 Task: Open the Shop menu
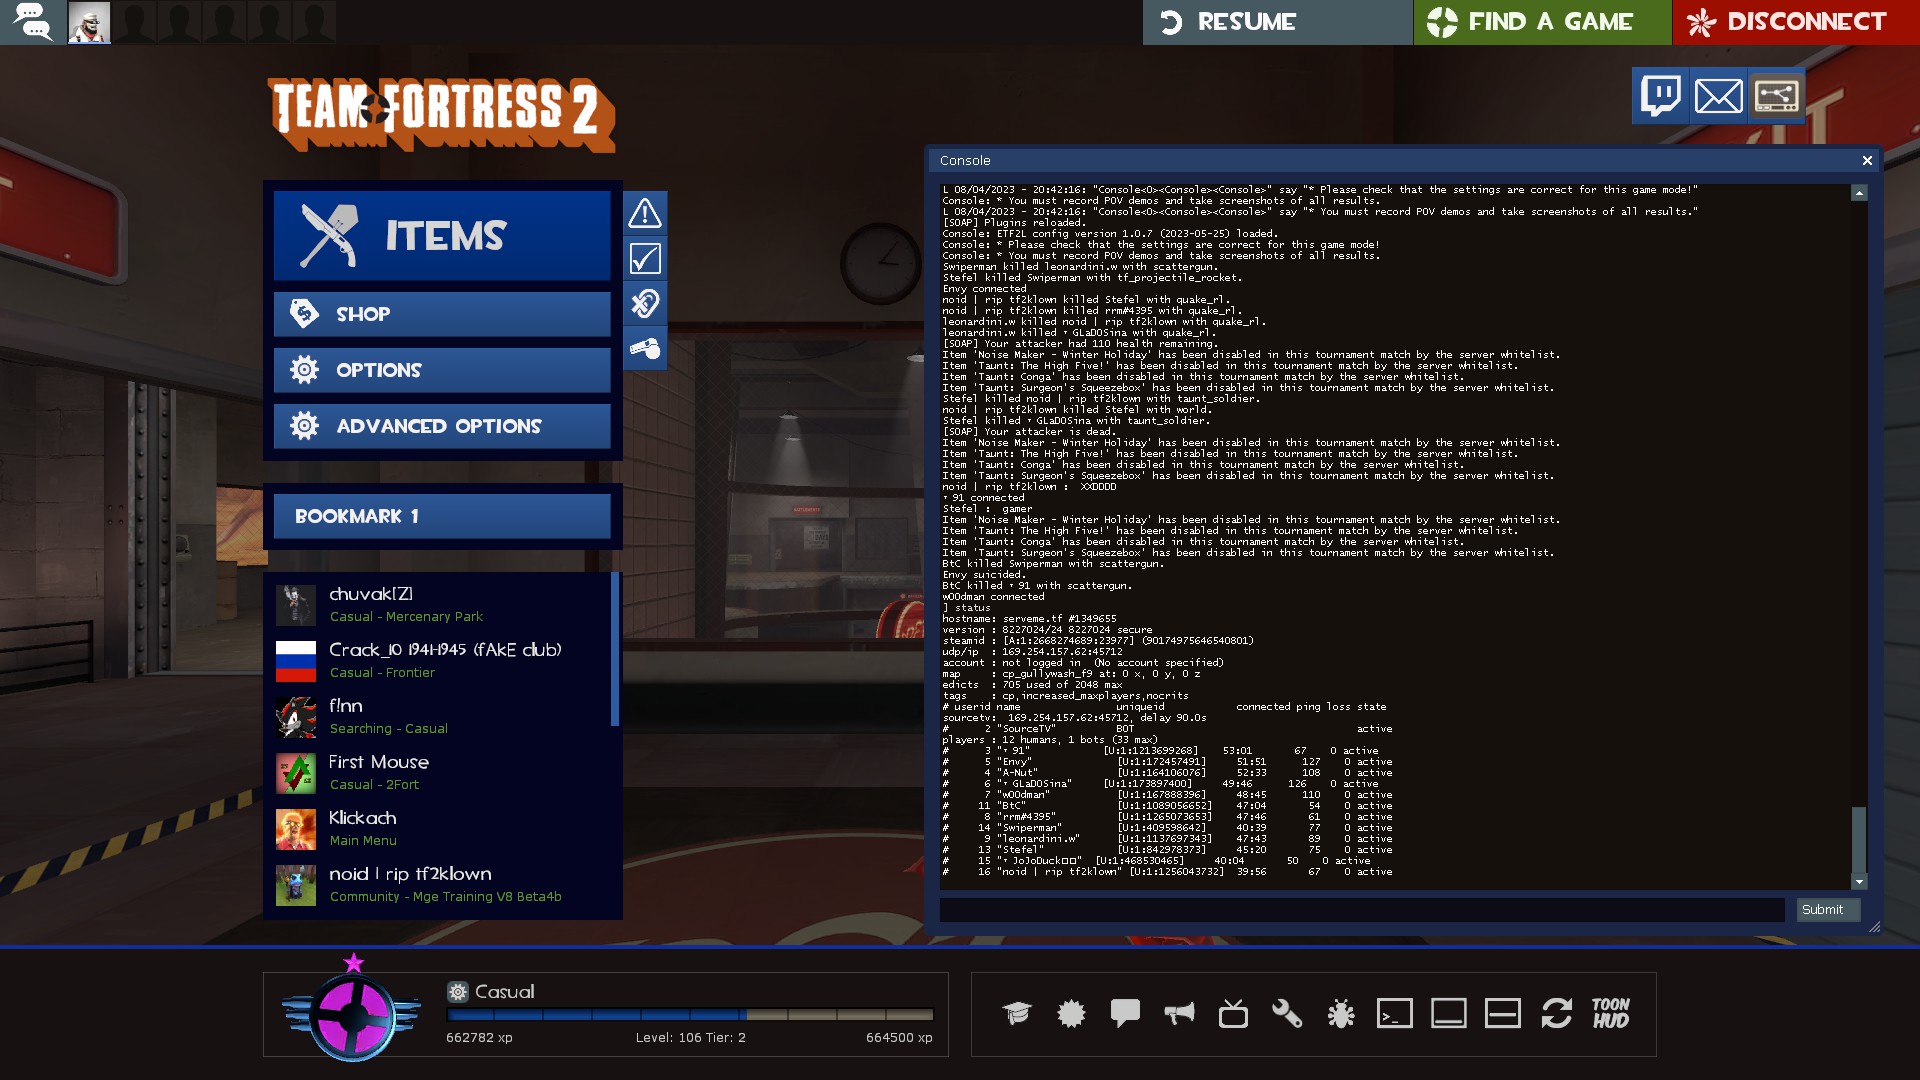[442, 314]
